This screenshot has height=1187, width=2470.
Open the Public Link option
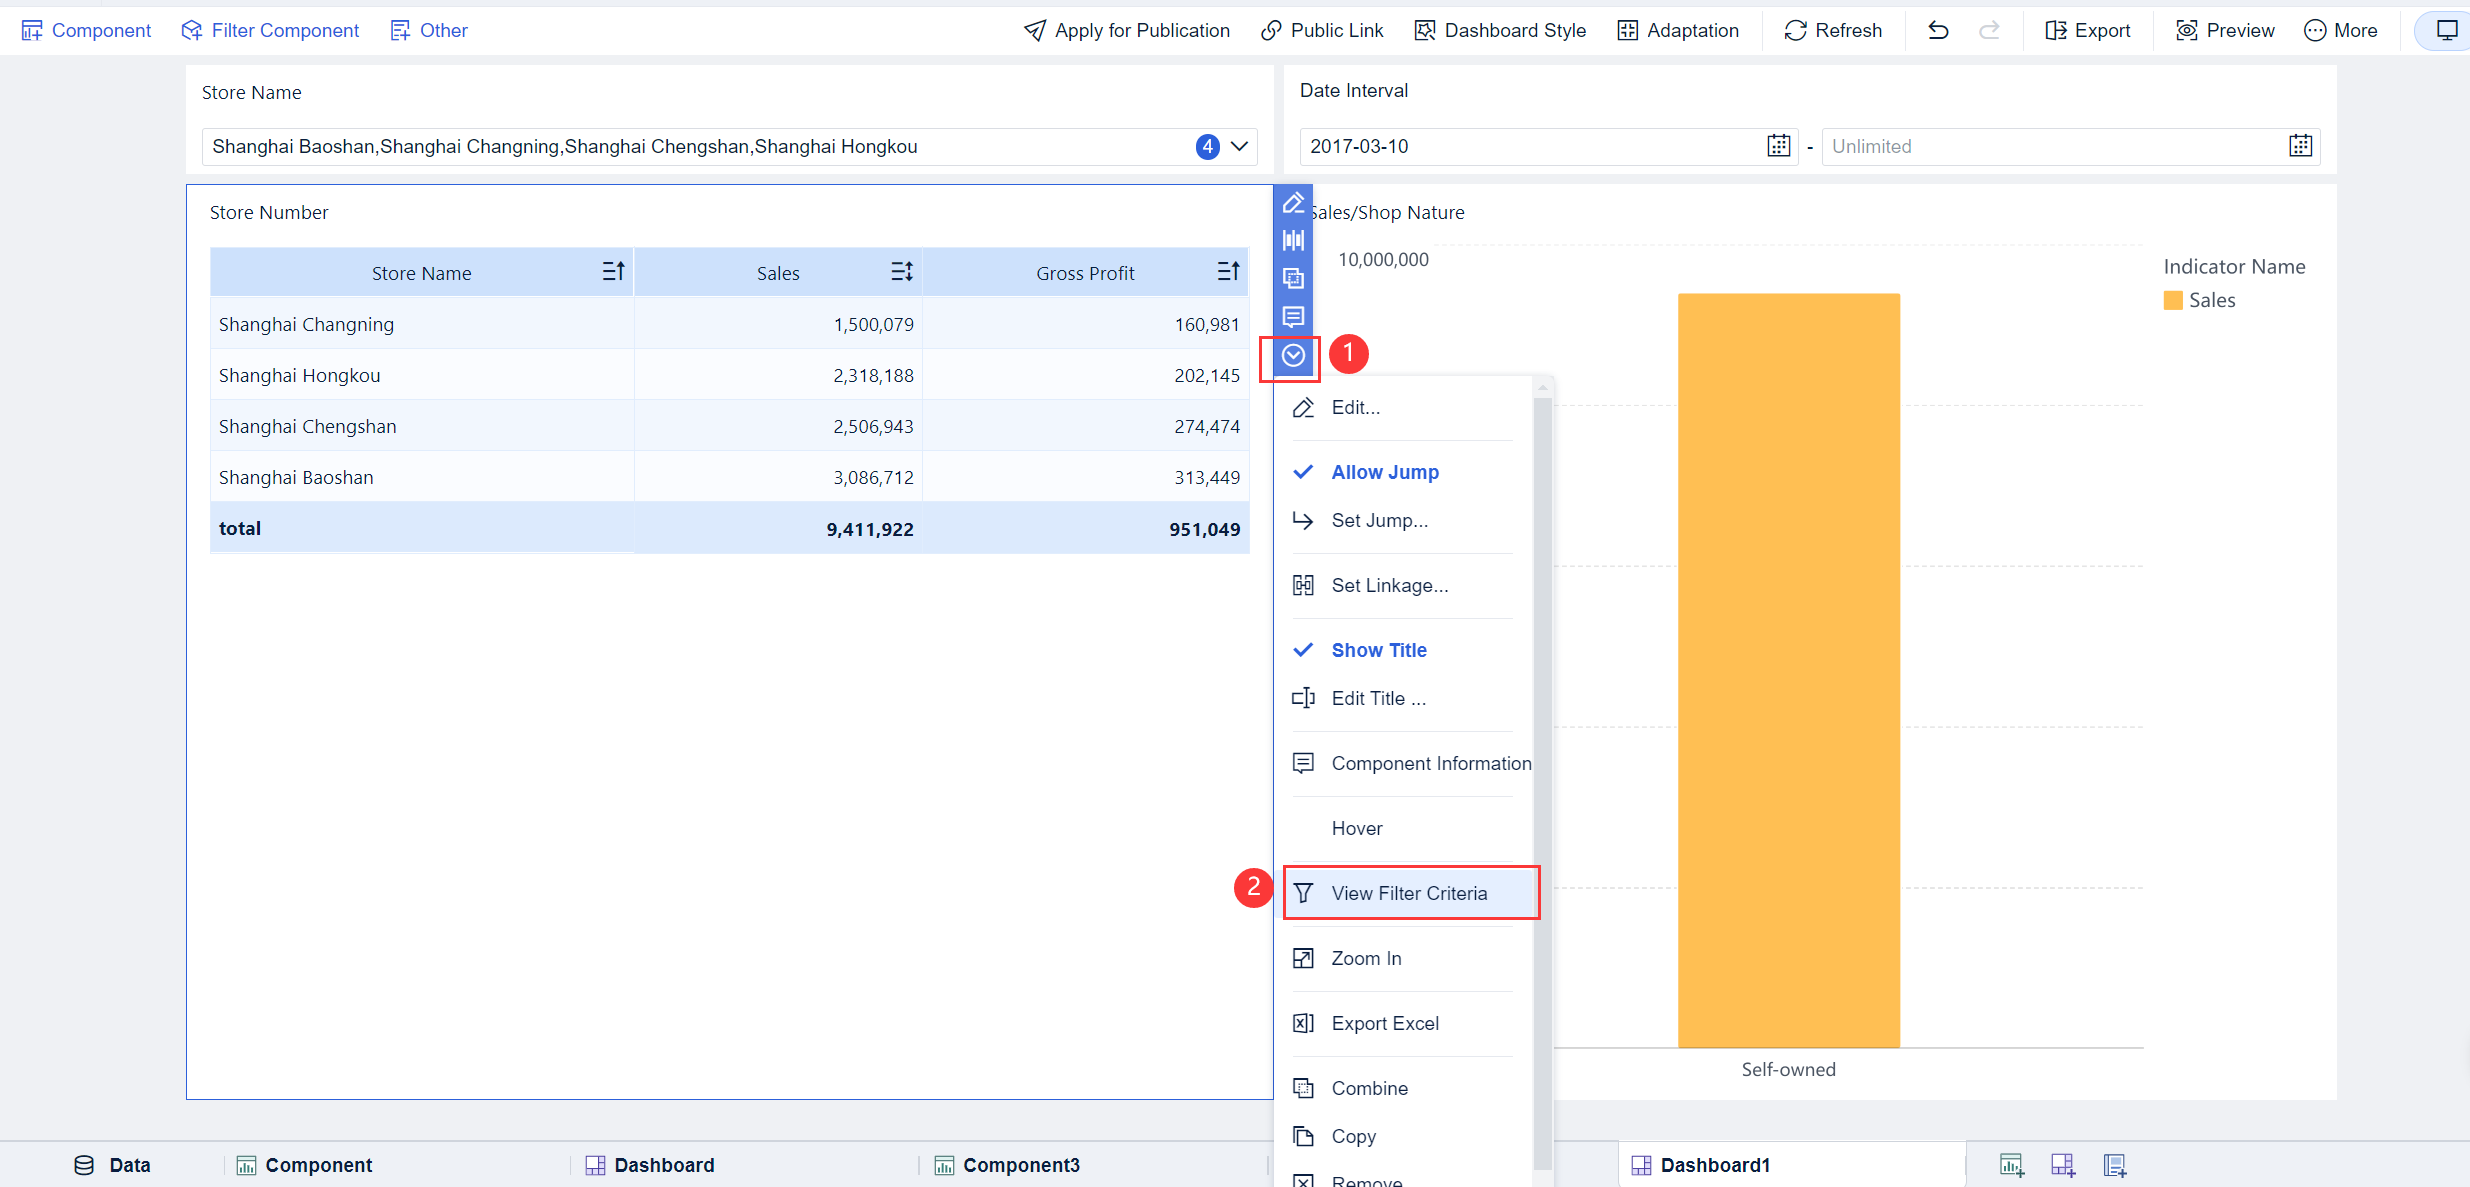(1323, 30)
